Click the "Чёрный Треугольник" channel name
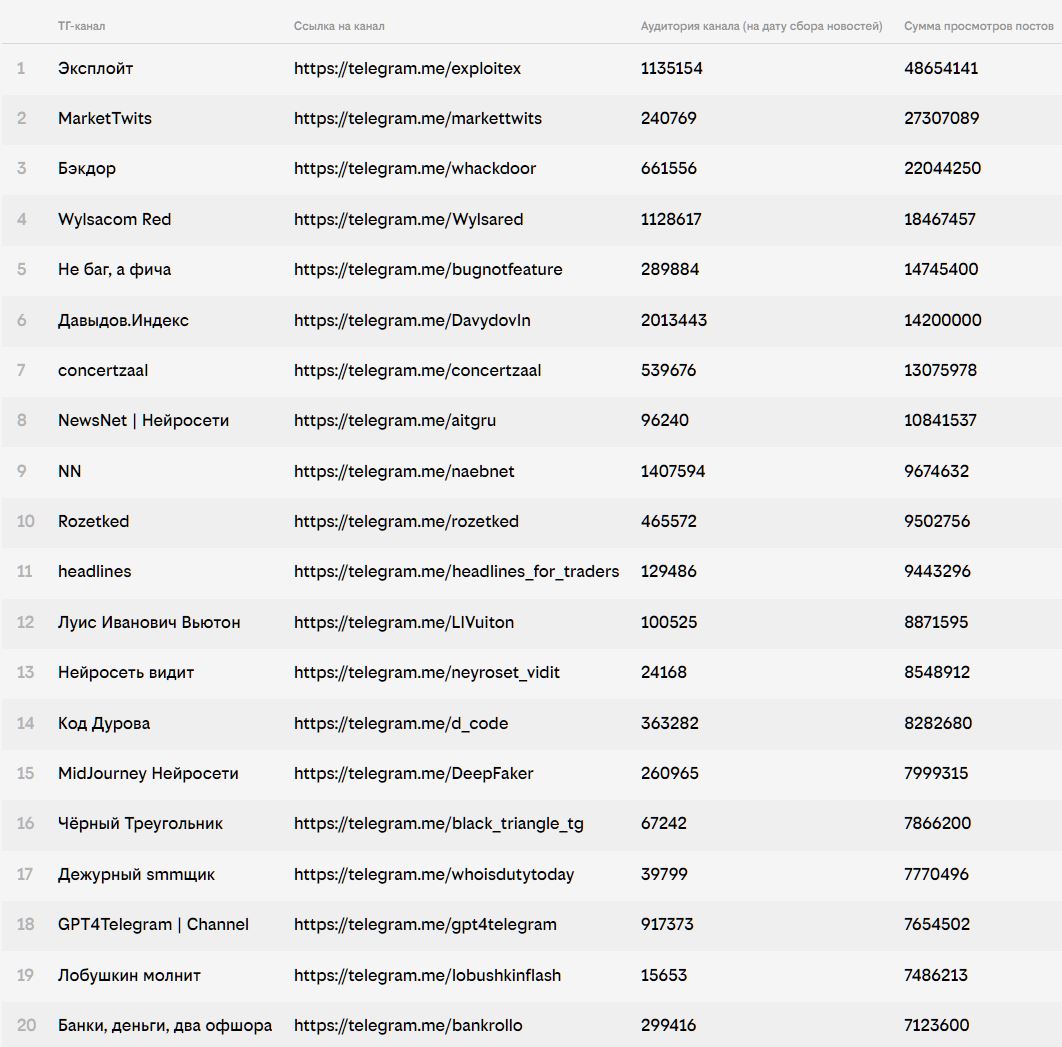This screenshot has width=1062, height=1047. tap(140, 824)
